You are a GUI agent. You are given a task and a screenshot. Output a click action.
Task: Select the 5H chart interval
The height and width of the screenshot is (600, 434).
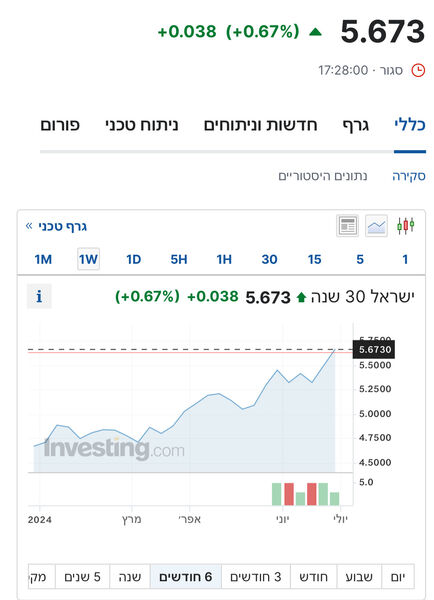pyautogui.click(x=179, y=259)
